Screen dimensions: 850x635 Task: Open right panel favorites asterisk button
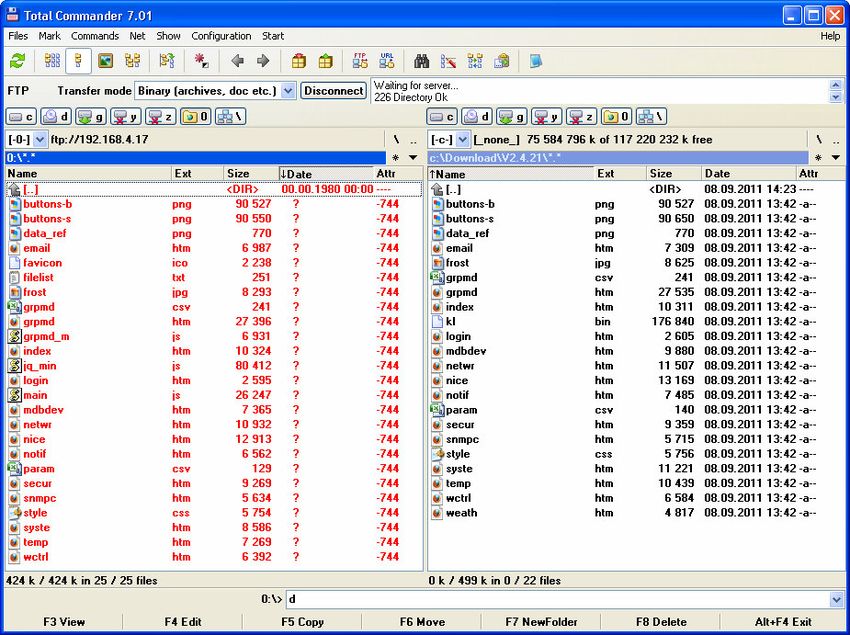coord(818,158)
